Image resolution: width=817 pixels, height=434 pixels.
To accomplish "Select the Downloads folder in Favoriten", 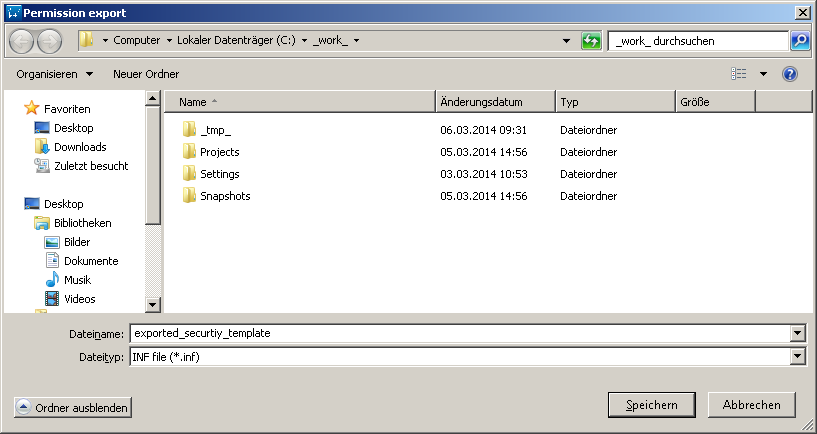I will 79,147.
